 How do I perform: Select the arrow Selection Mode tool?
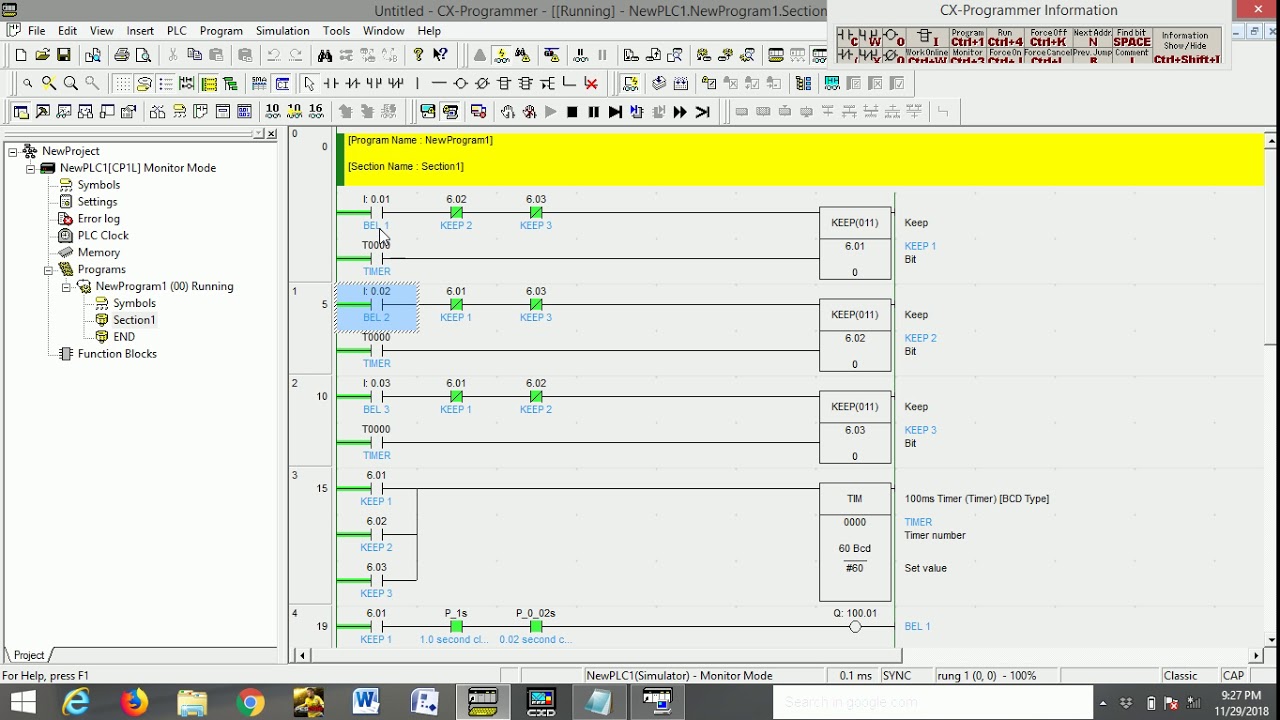pos(309,84)
